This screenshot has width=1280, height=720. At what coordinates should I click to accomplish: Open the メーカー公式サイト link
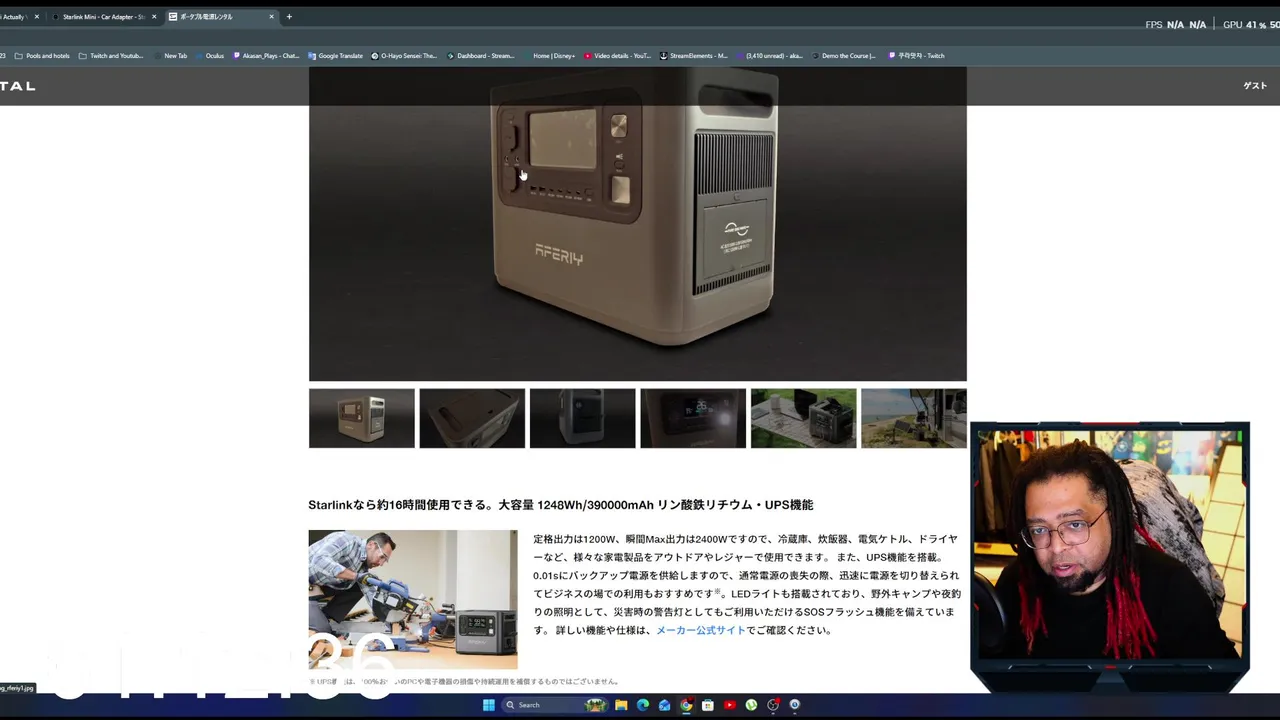click(x=701, y=630)
